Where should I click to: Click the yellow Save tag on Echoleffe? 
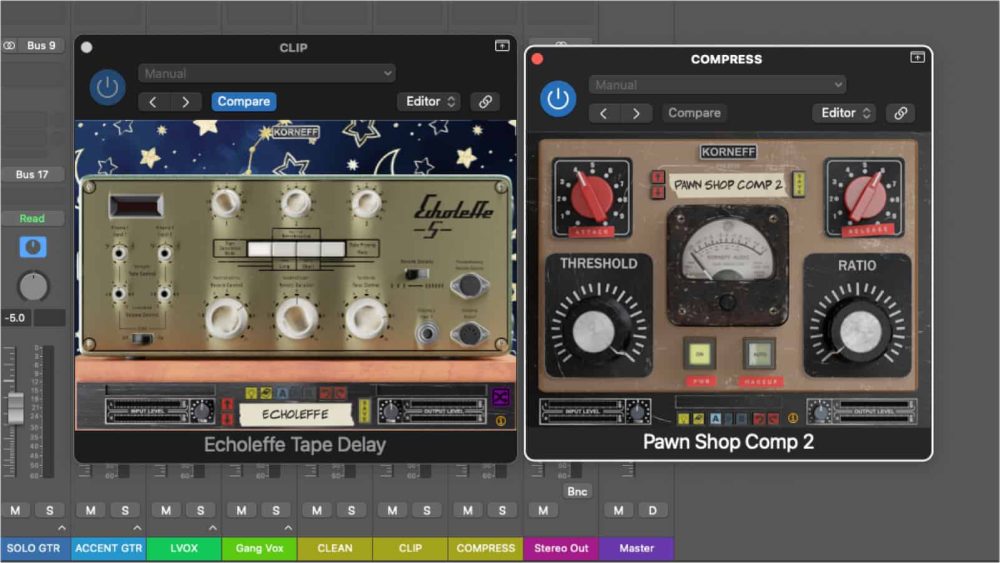364,411
